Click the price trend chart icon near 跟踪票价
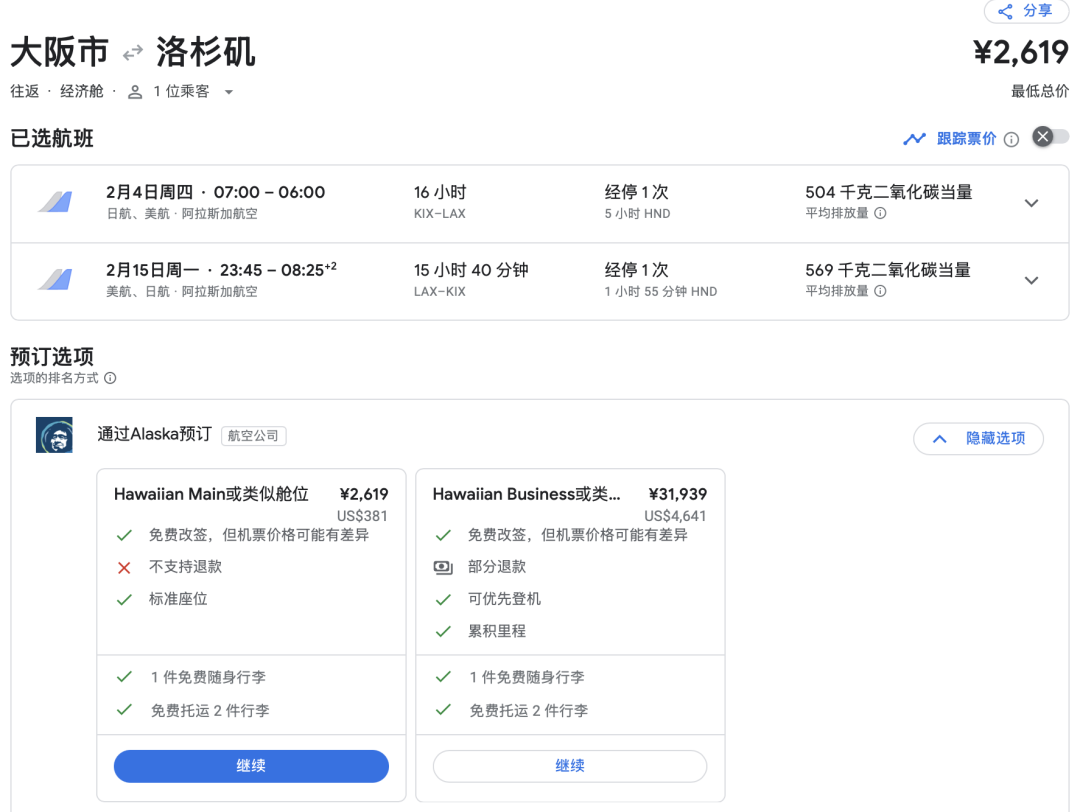Screen dimensions: 1080x812 pos(916,139)
